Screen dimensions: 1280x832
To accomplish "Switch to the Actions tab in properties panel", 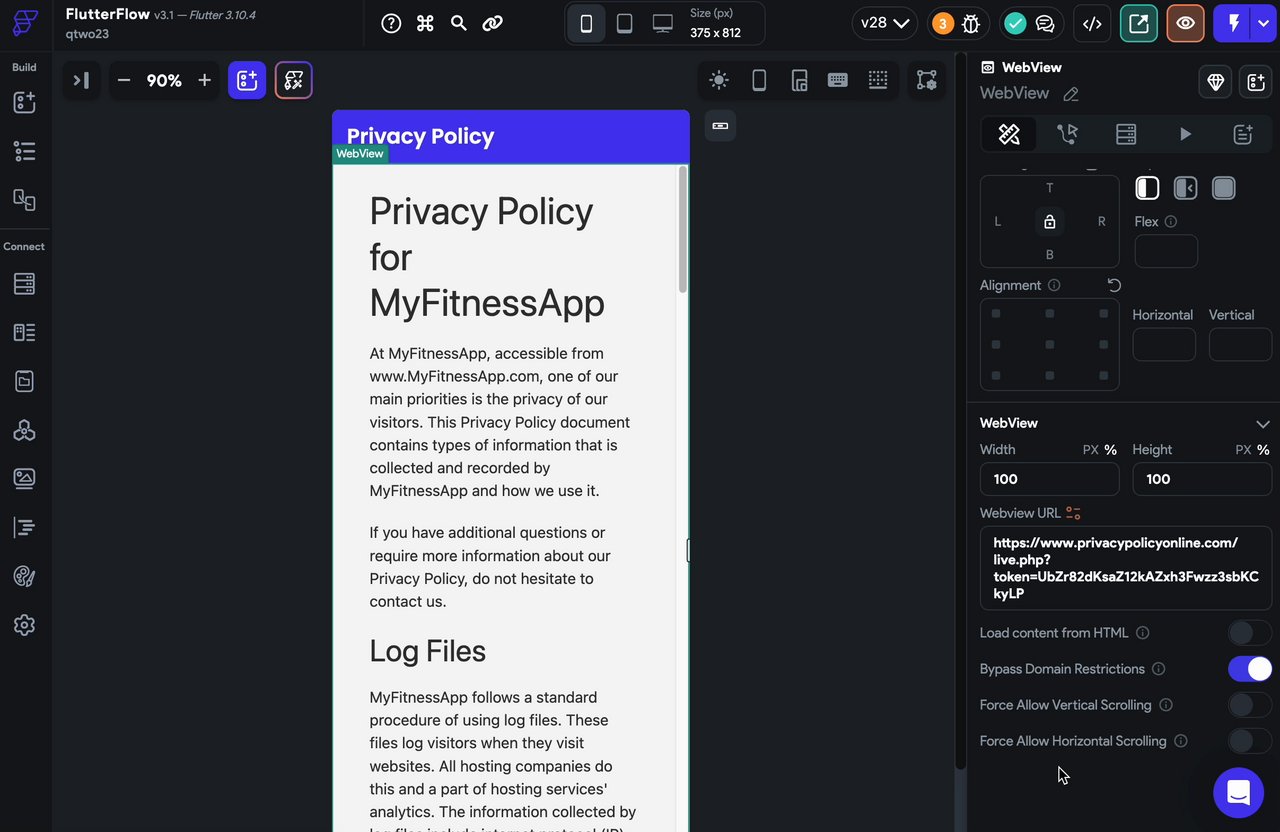I will [x=1067, y=134].
